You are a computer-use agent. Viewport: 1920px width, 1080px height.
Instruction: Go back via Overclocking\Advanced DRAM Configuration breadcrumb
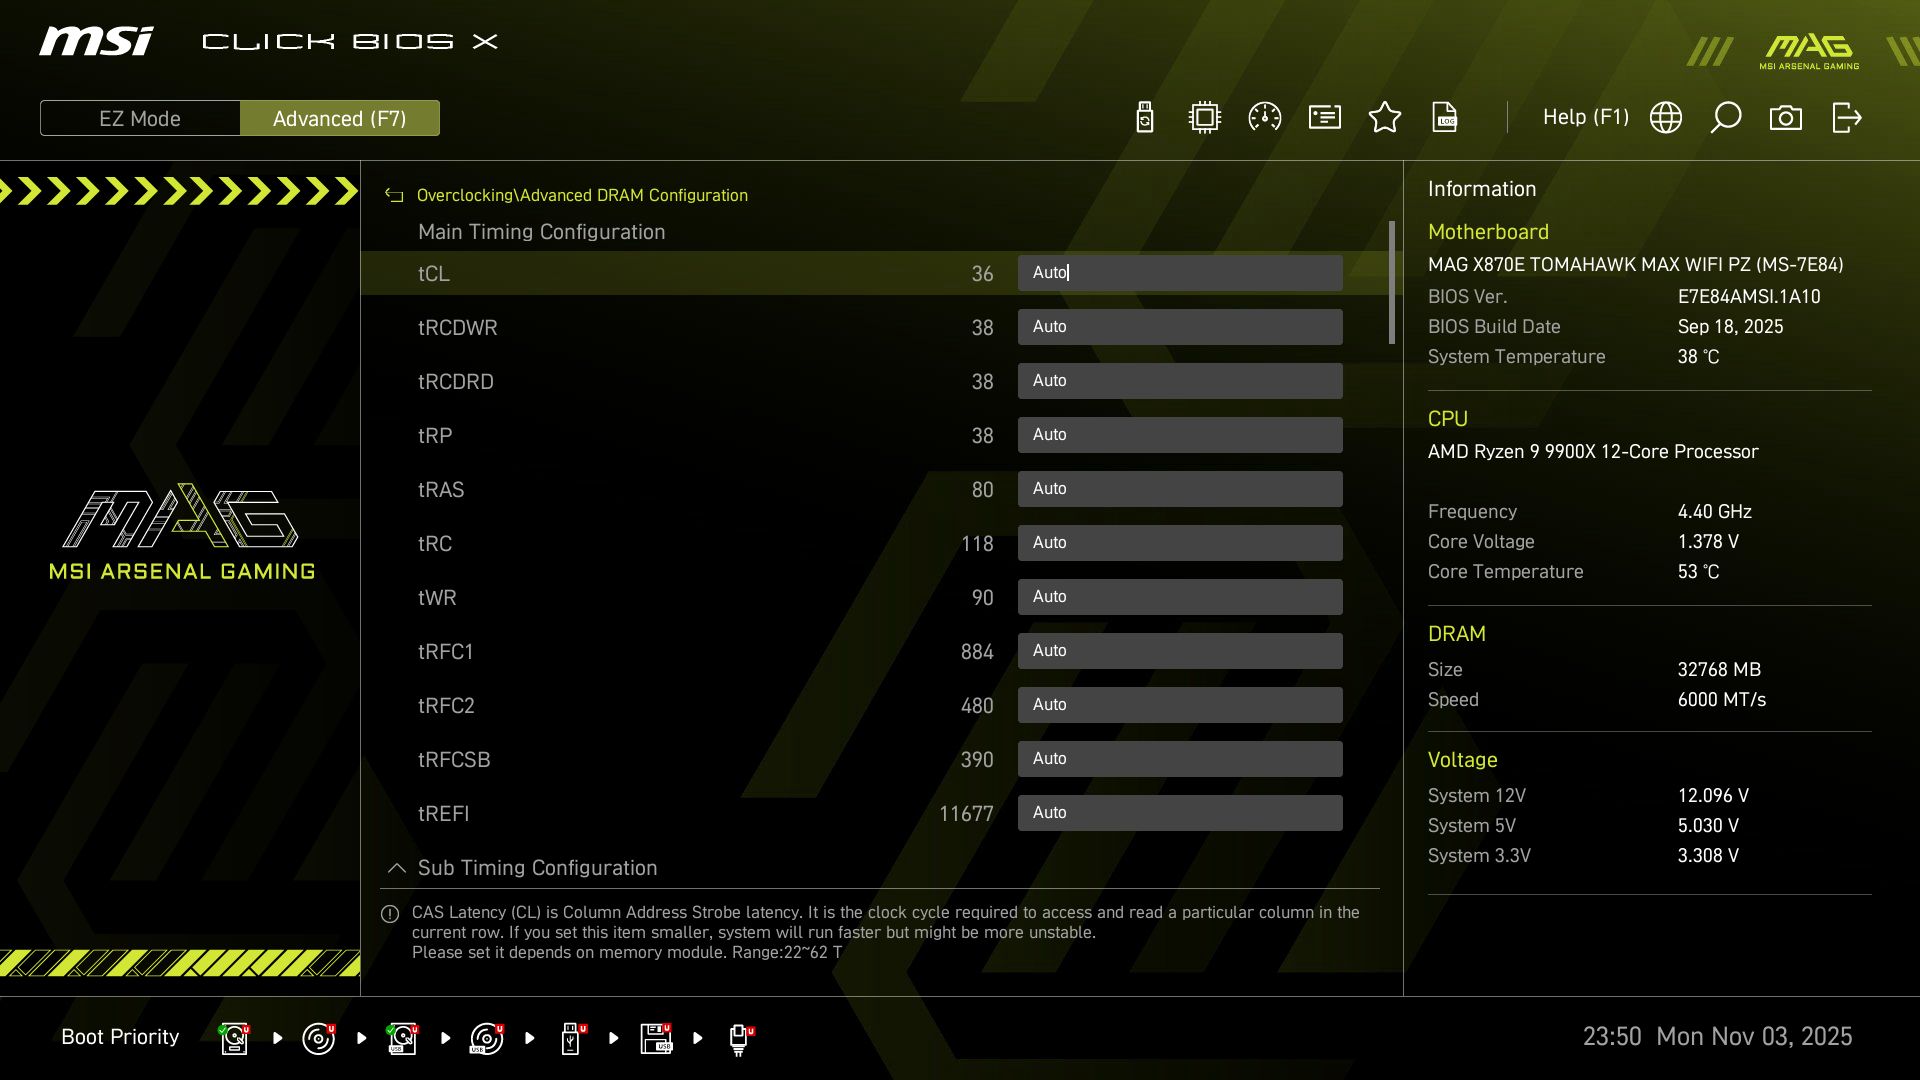point(583,195)
